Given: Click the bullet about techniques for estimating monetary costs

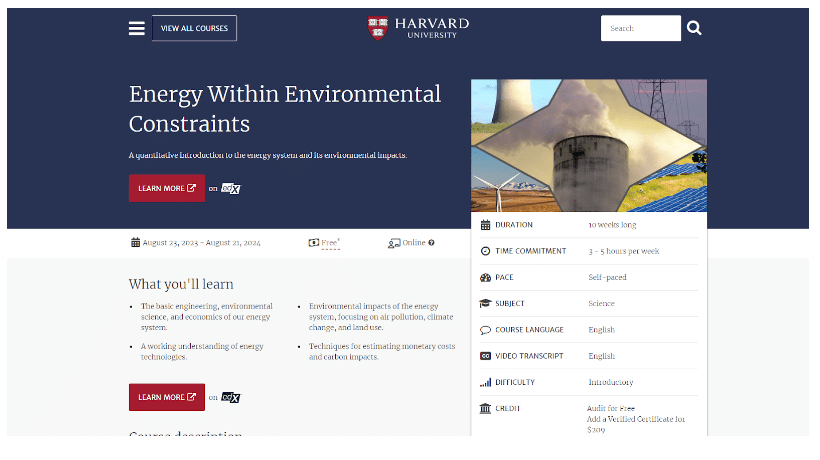Looking at the screenshot, I should coord(382,351).
